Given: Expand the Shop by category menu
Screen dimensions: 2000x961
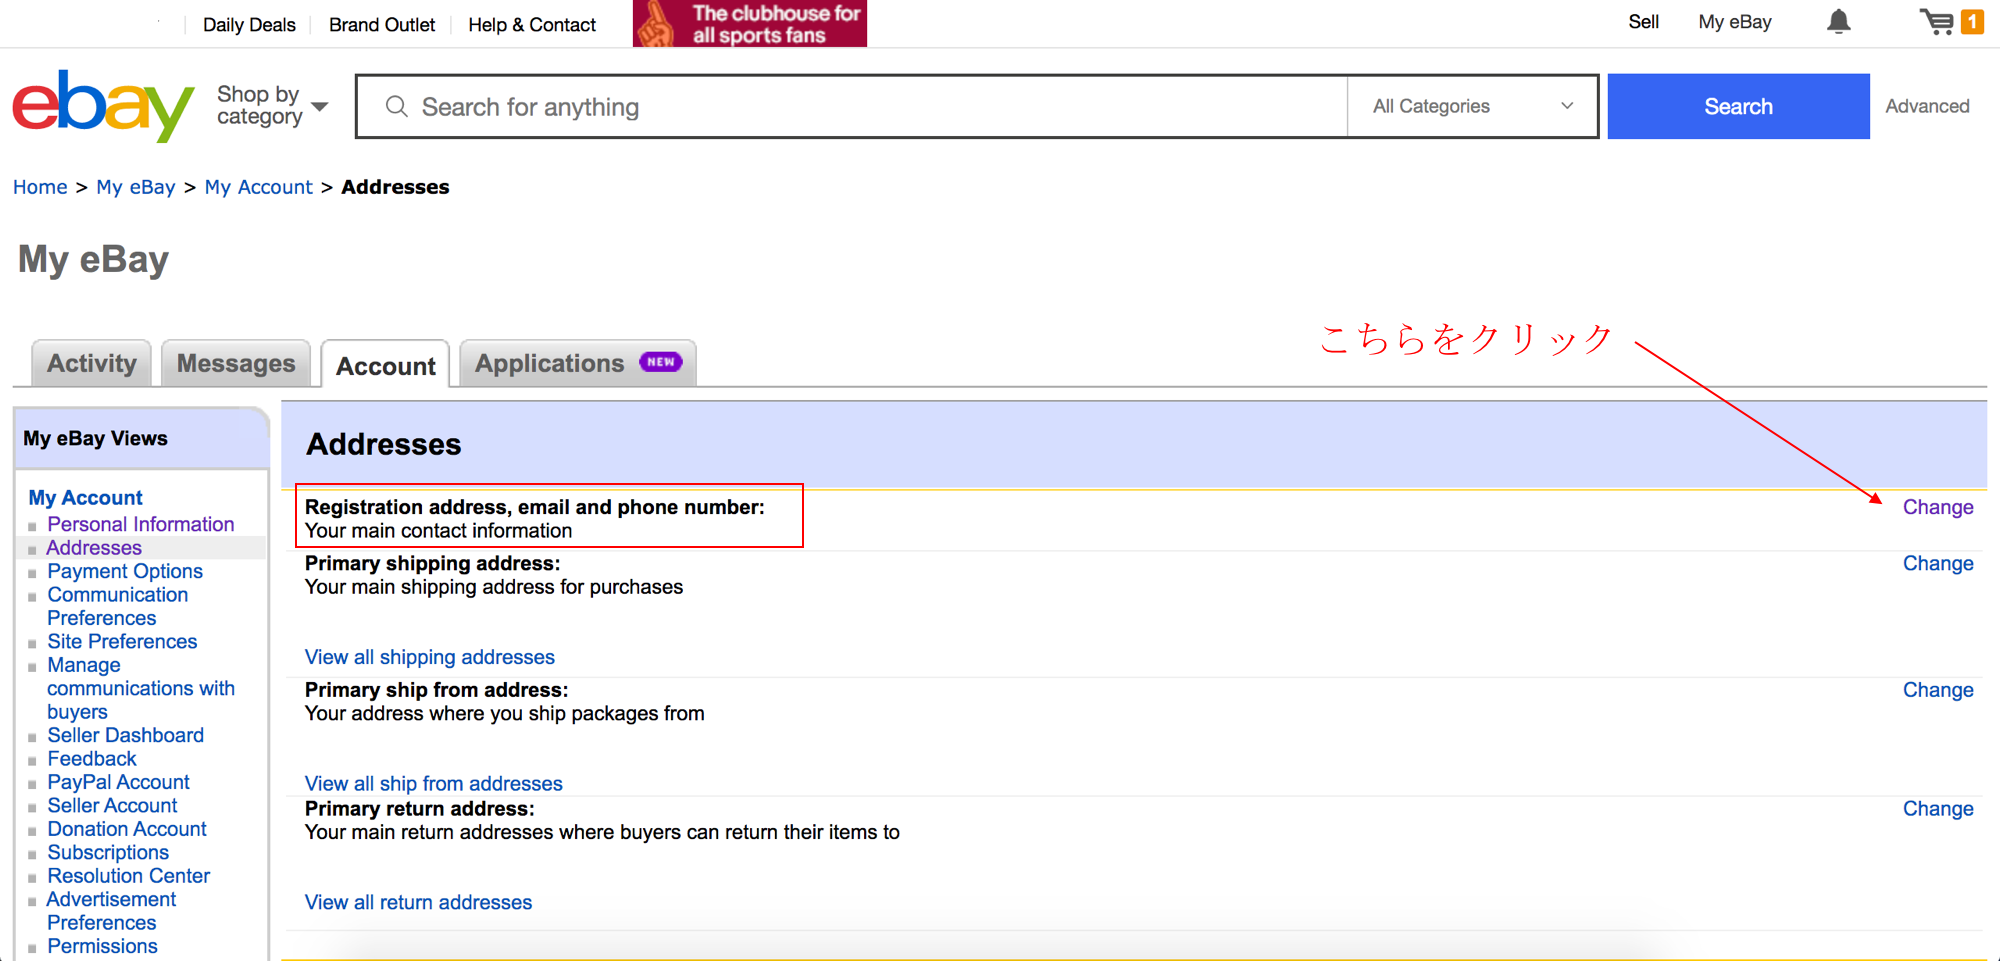Looking at the screenshot, I should point(272,105).
